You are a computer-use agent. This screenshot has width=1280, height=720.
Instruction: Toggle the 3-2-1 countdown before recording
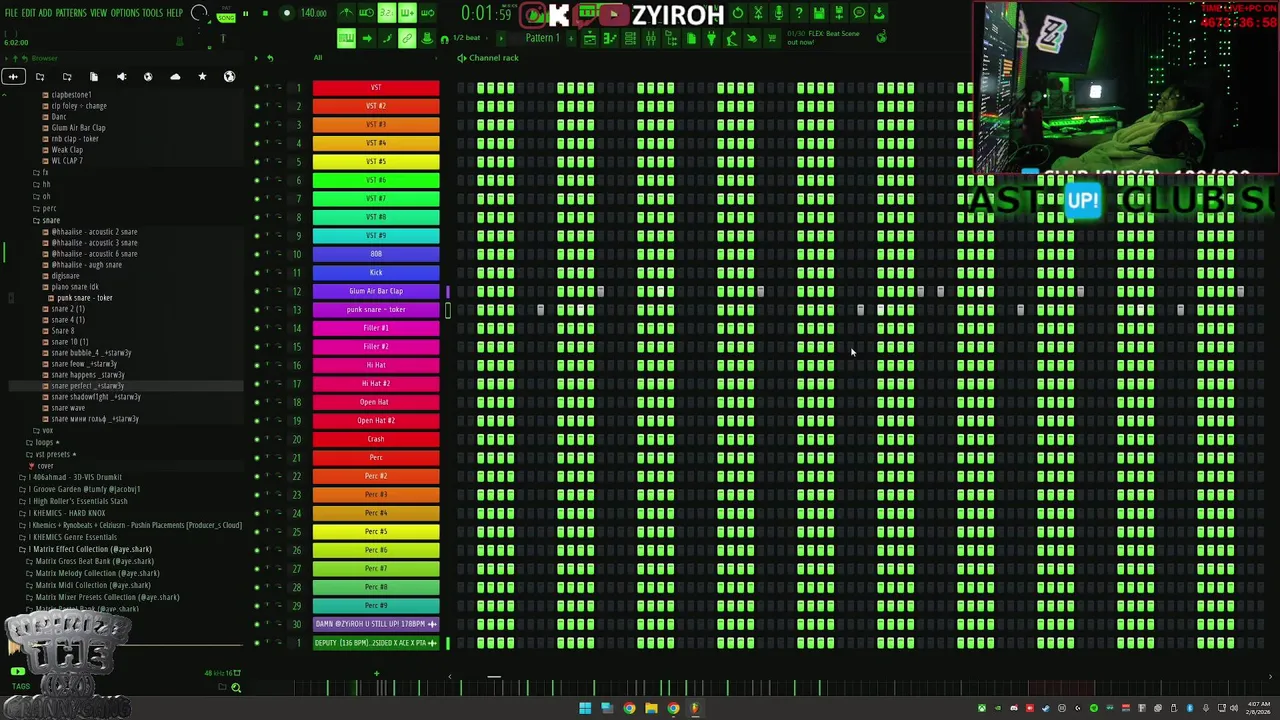[386, 13]
